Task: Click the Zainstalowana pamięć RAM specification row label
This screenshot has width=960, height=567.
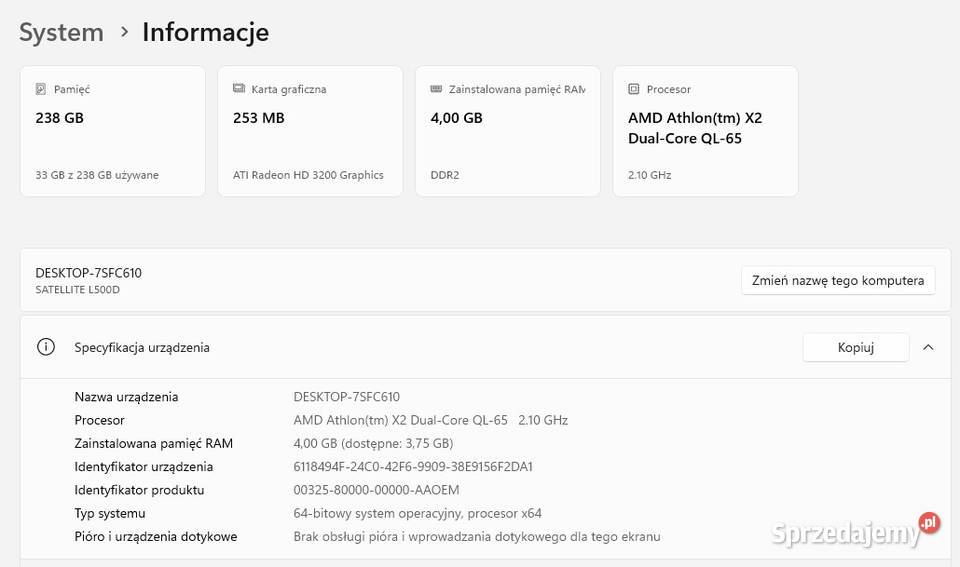Action: [x=154, y=443]
